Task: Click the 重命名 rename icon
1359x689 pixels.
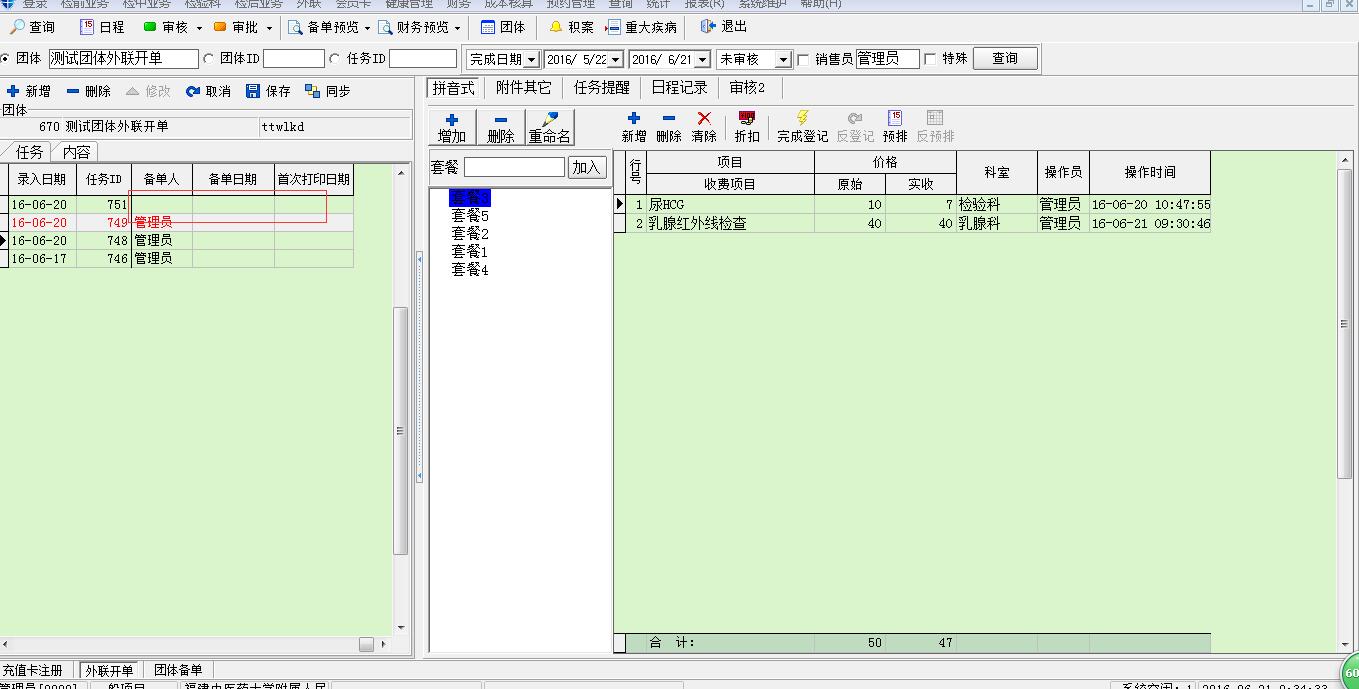Action: pos(550,119)
